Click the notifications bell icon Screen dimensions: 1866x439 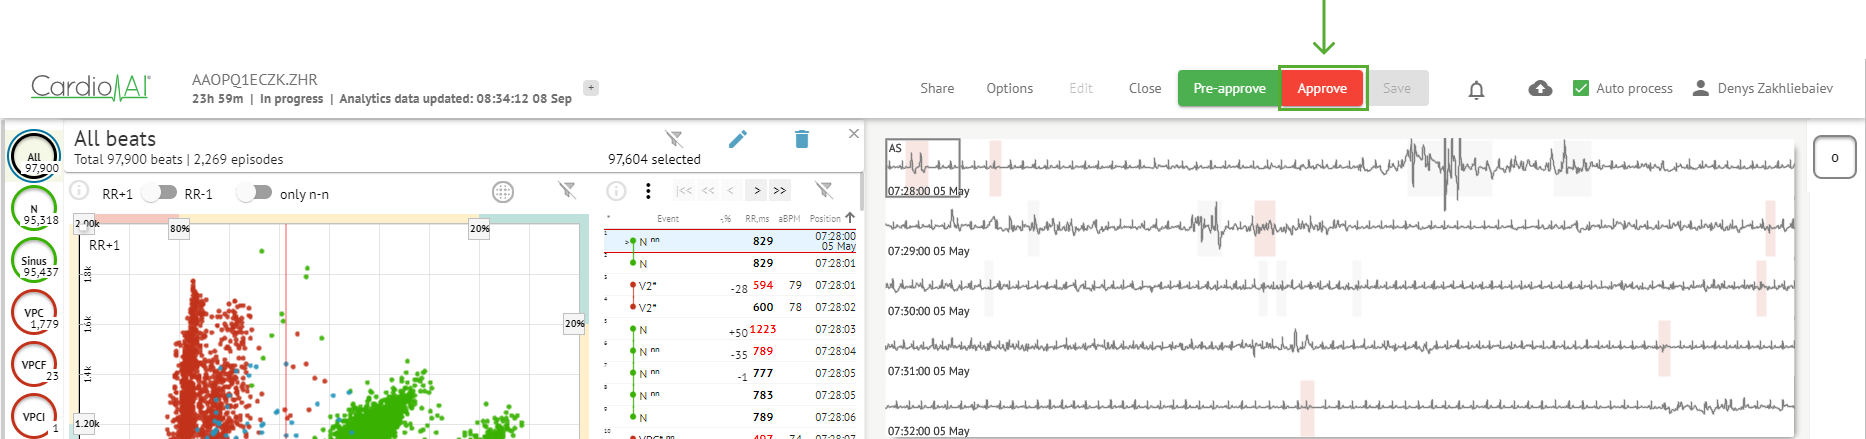pos(1476,90)
